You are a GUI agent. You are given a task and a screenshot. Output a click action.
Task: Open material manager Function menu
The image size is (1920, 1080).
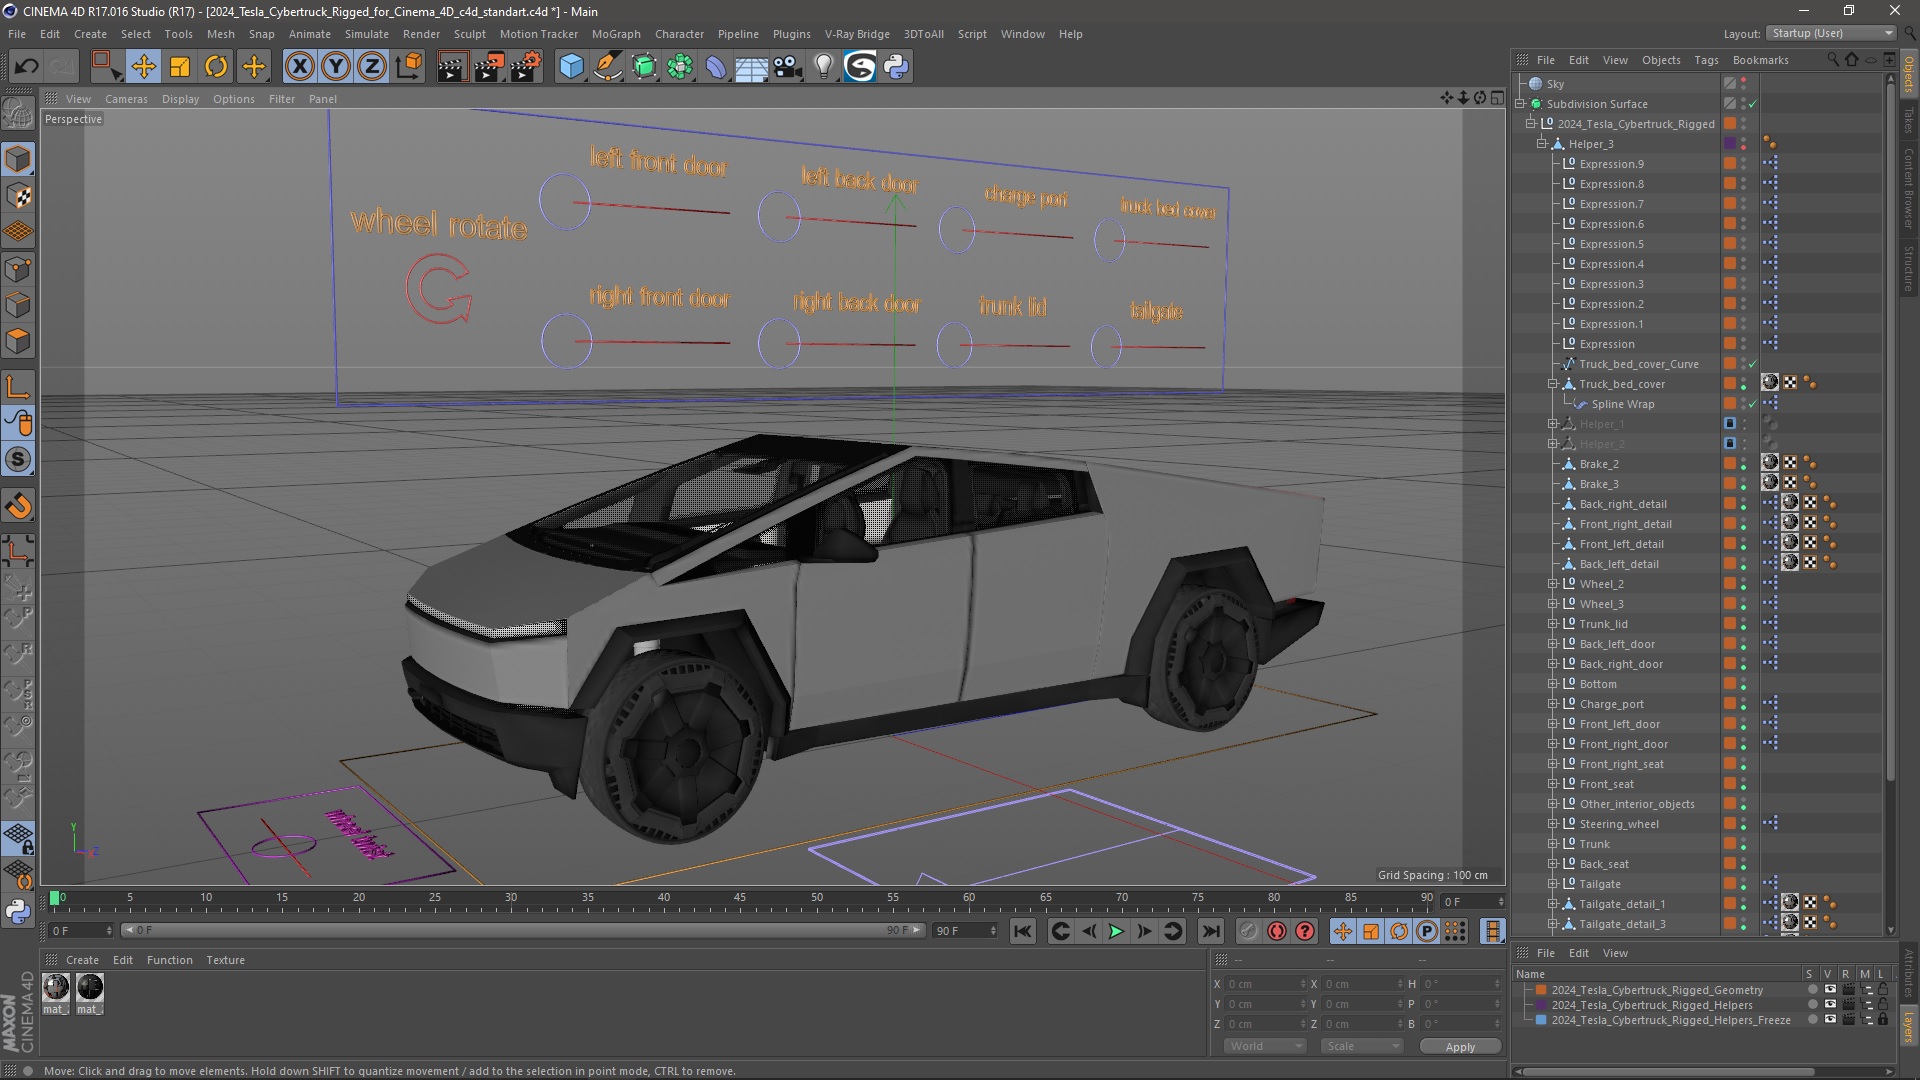pyautogui.click(x=169, y=960)
